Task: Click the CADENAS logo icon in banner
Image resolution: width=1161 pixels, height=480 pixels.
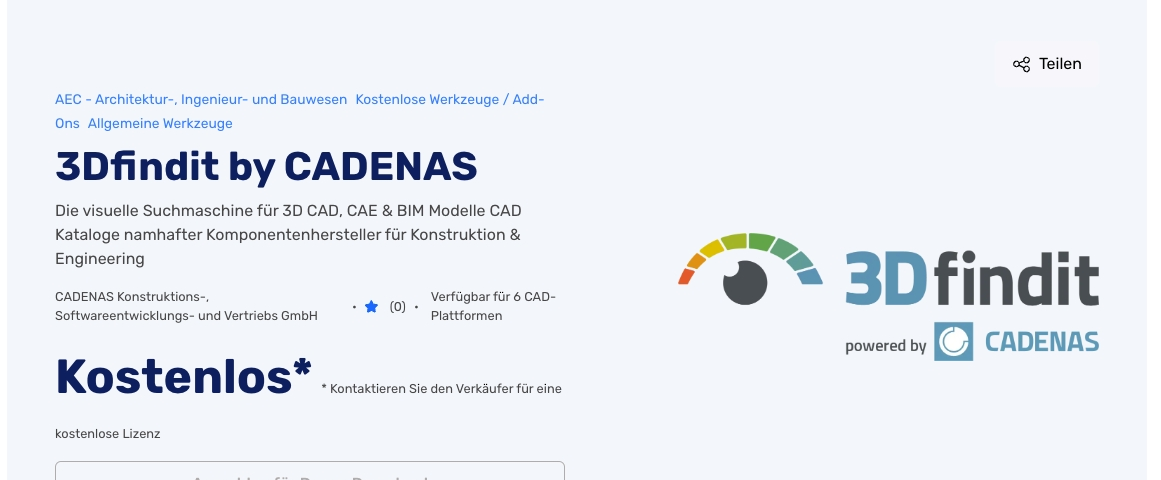Action: coord(953,341)
